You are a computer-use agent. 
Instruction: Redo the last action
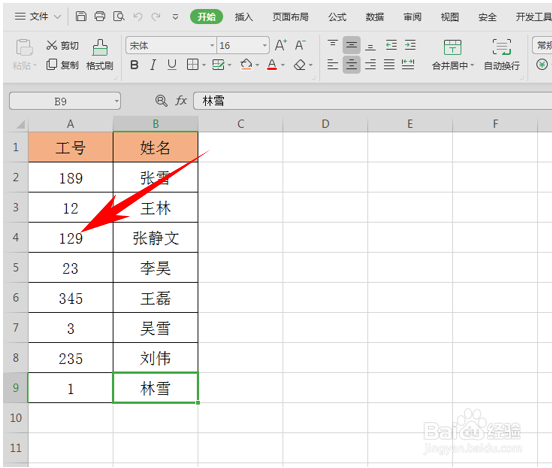coord(156,17)
